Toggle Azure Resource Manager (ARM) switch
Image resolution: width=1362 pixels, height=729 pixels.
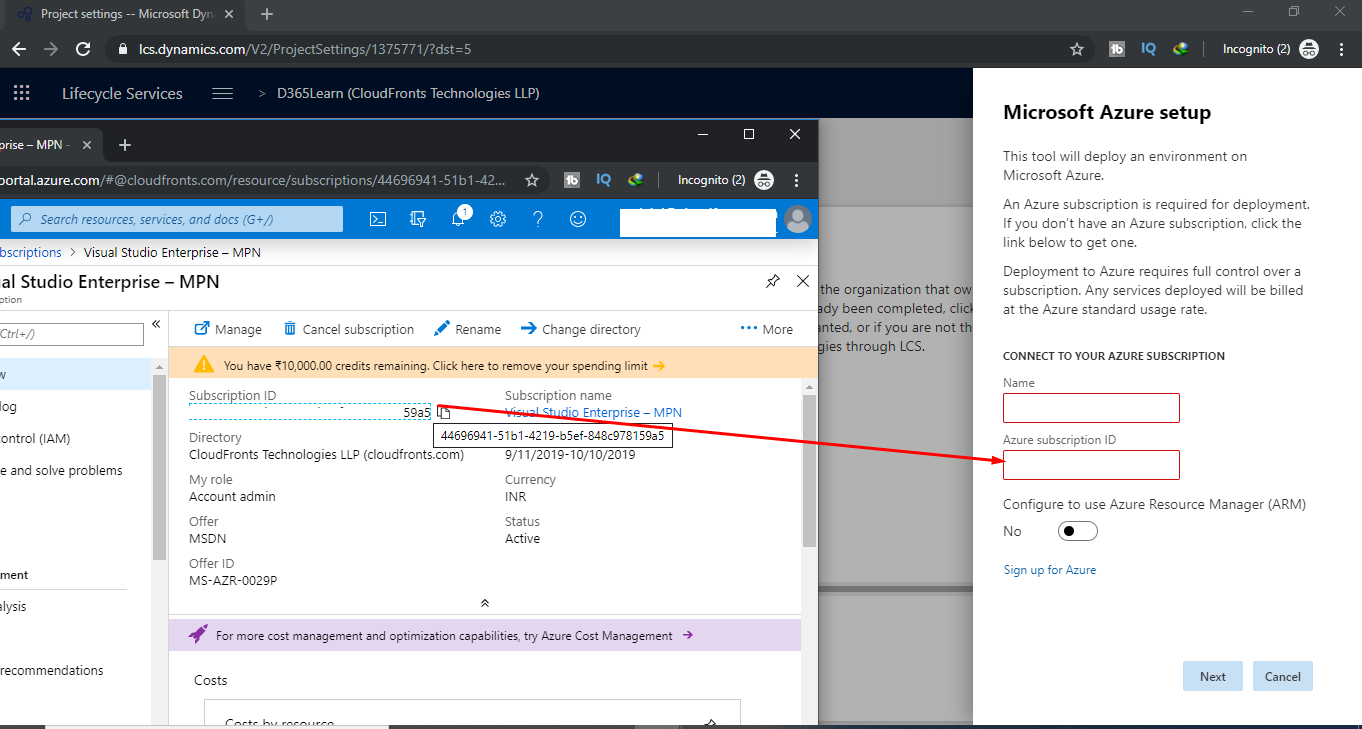[x=1078, y=531]
